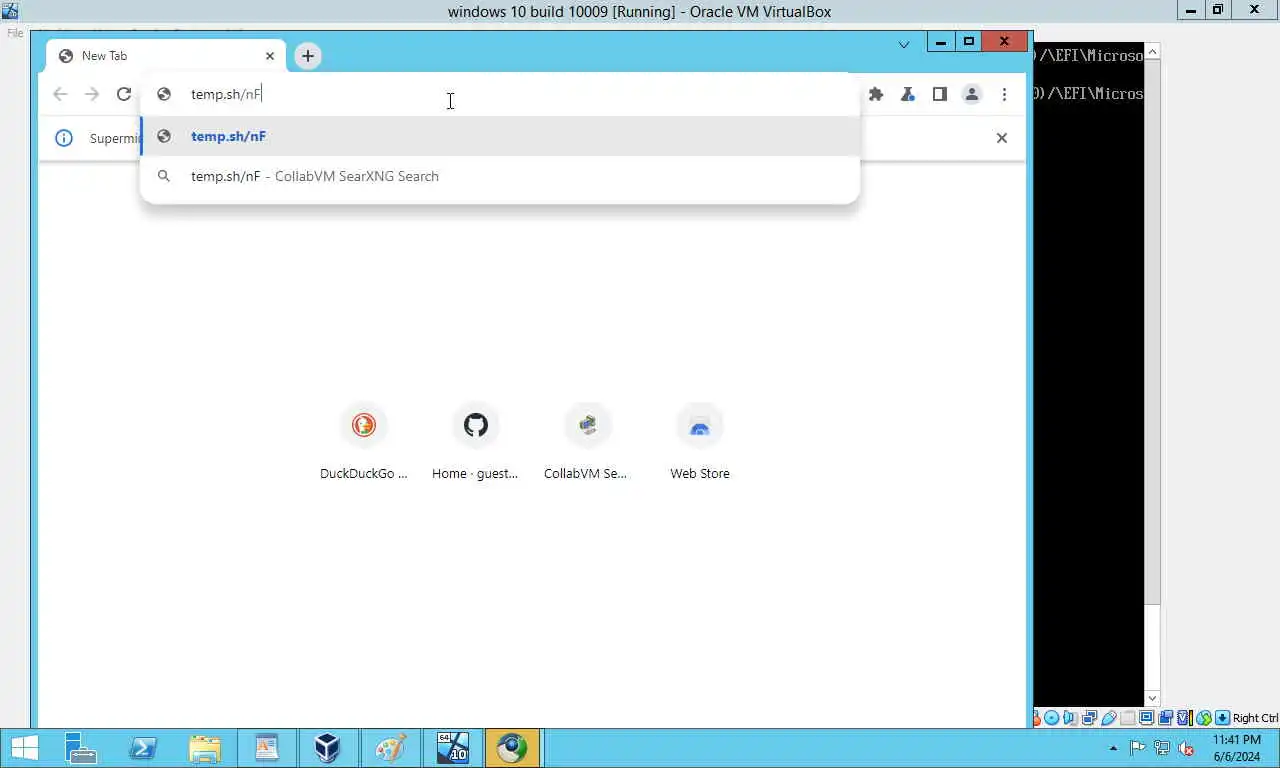1280x768 pixels.
Task: Click the VirtualBox mouse integration icon
Action: [x=1204, y=718]
